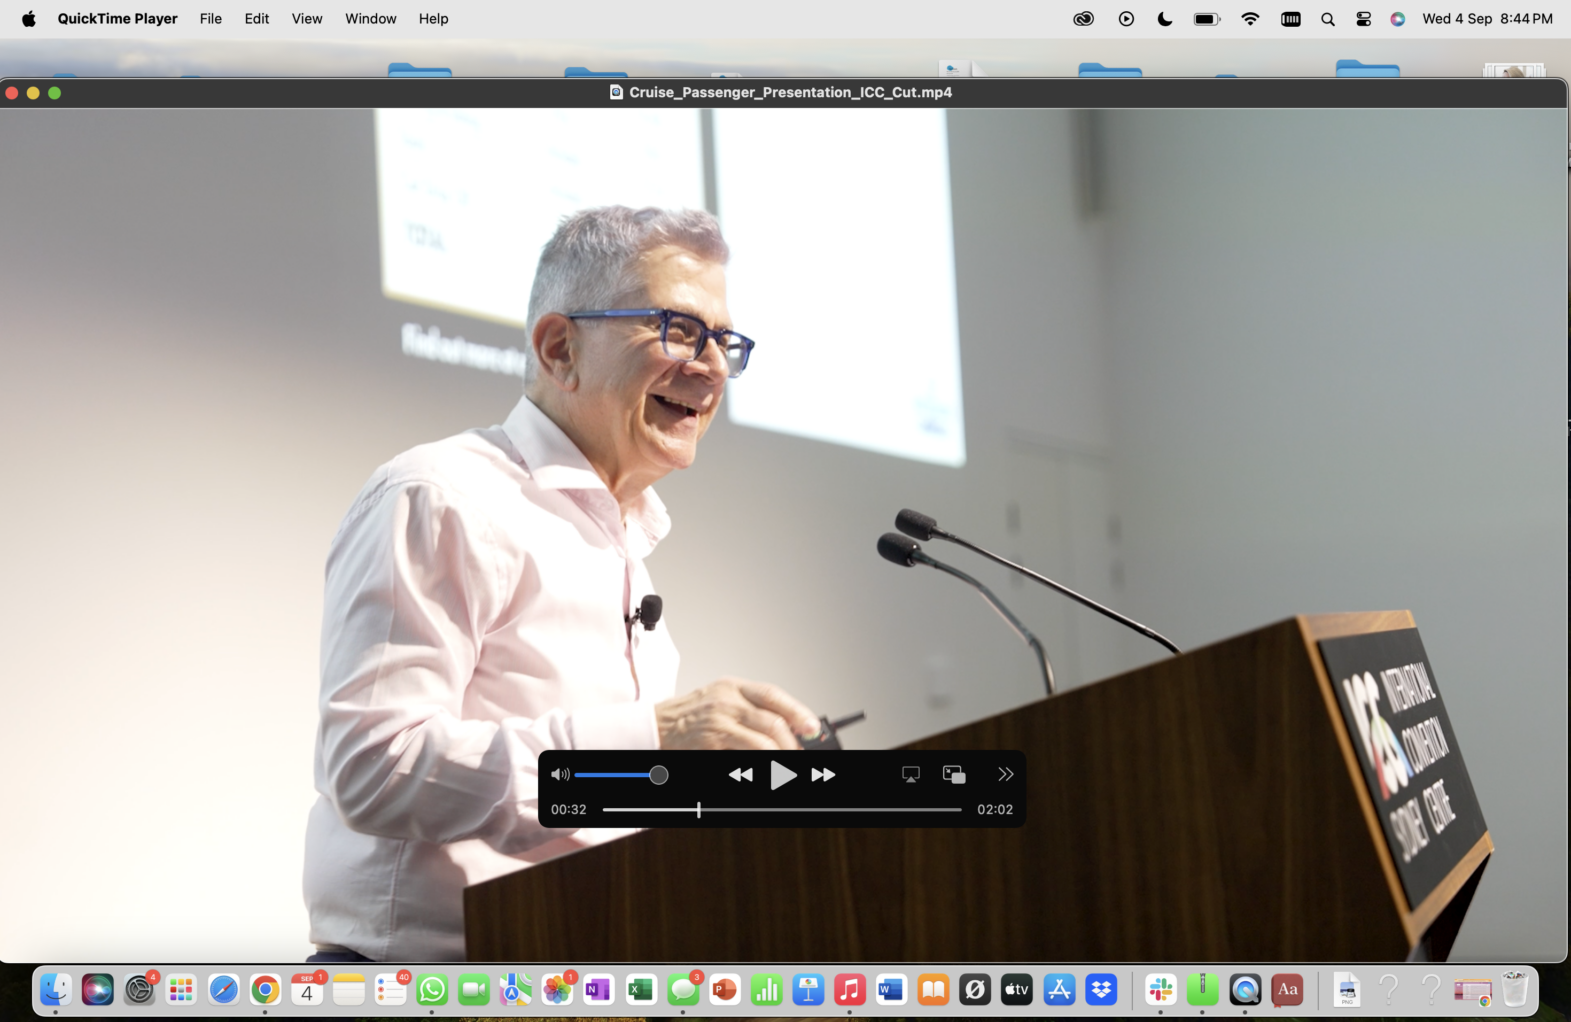This screenshot has width=1571, height=1022.
Task: Open Finder from the Dock
Action: coord(55,990)
